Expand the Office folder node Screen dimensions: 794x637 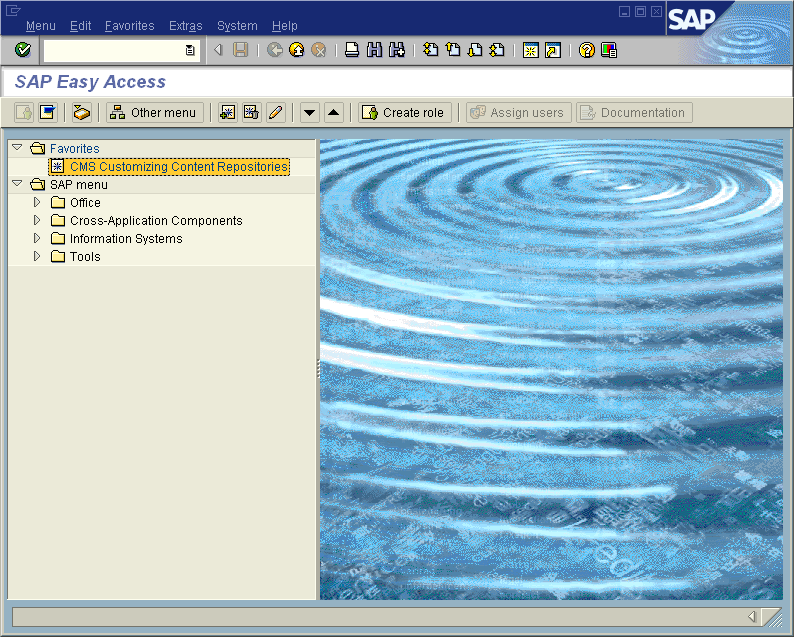[37, 203]
